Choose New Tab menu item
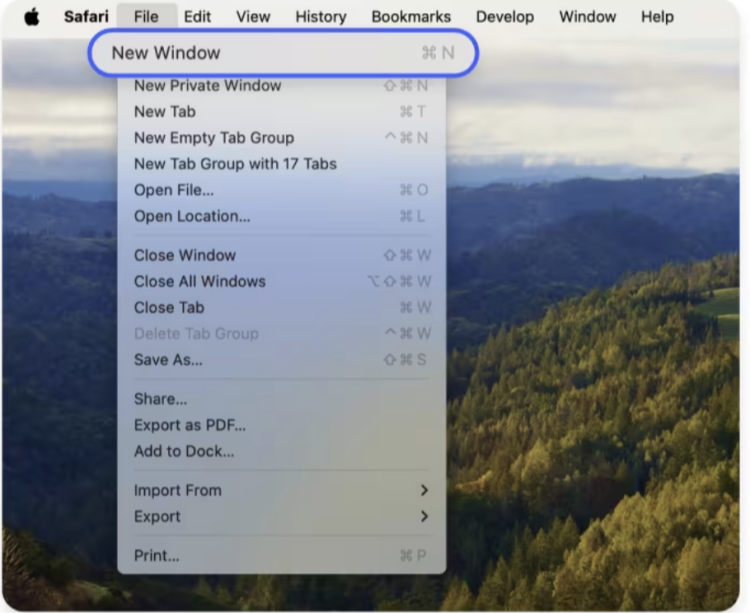 tap(282, 112)
